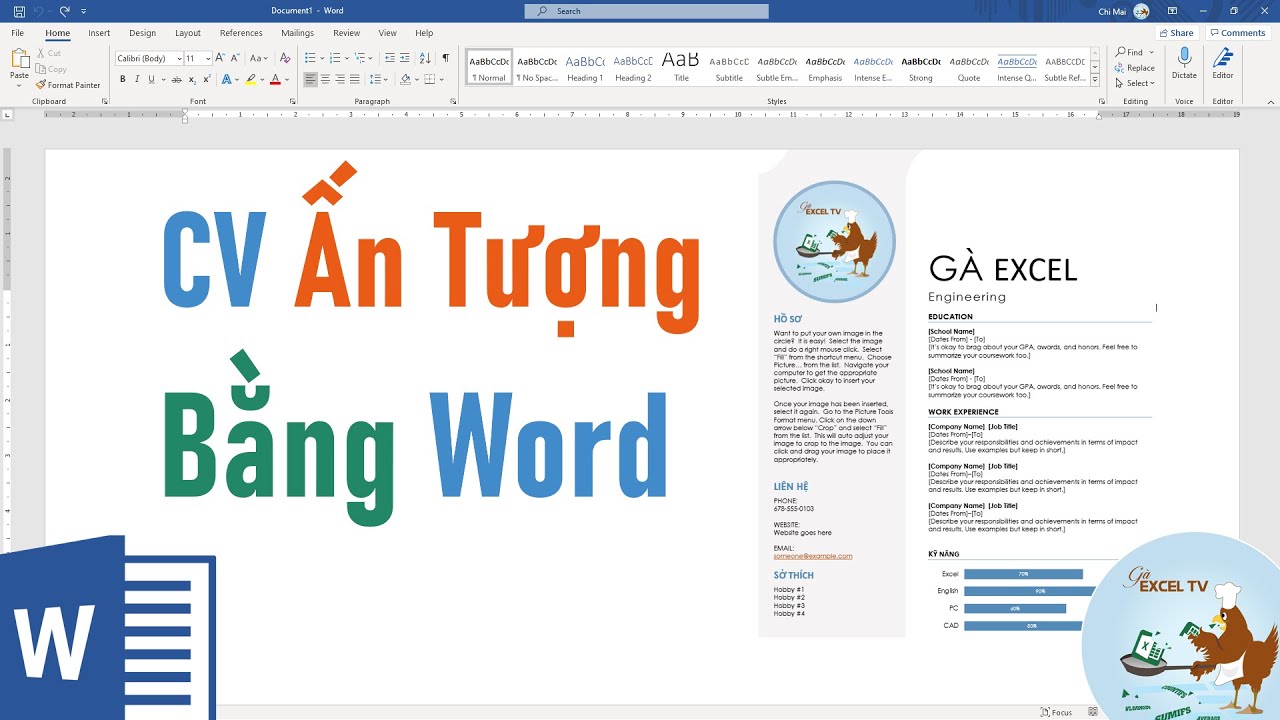Toggle Strikethrough formatting
Image resolution: width=1280 pixels, height=720 pixels.
(x=175, y=79)
